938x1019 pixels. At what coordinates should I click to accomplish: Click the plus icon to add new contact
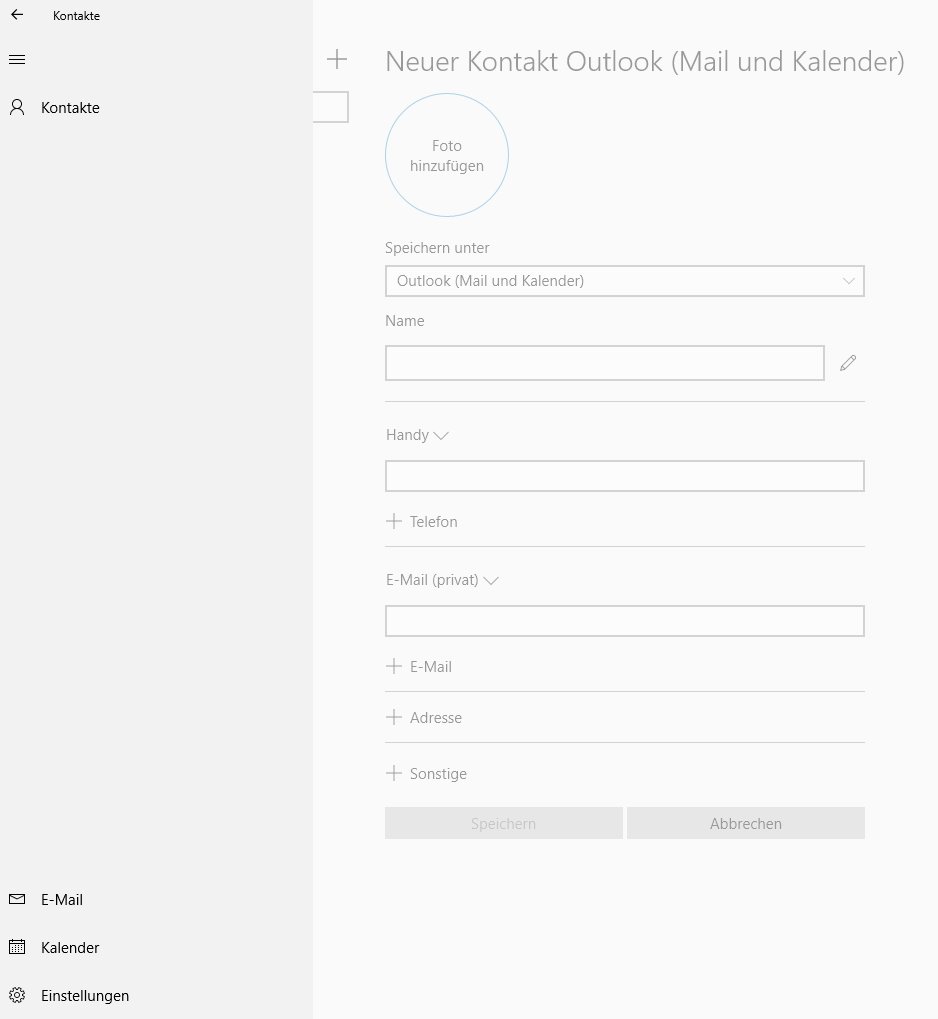pos(337,60)
